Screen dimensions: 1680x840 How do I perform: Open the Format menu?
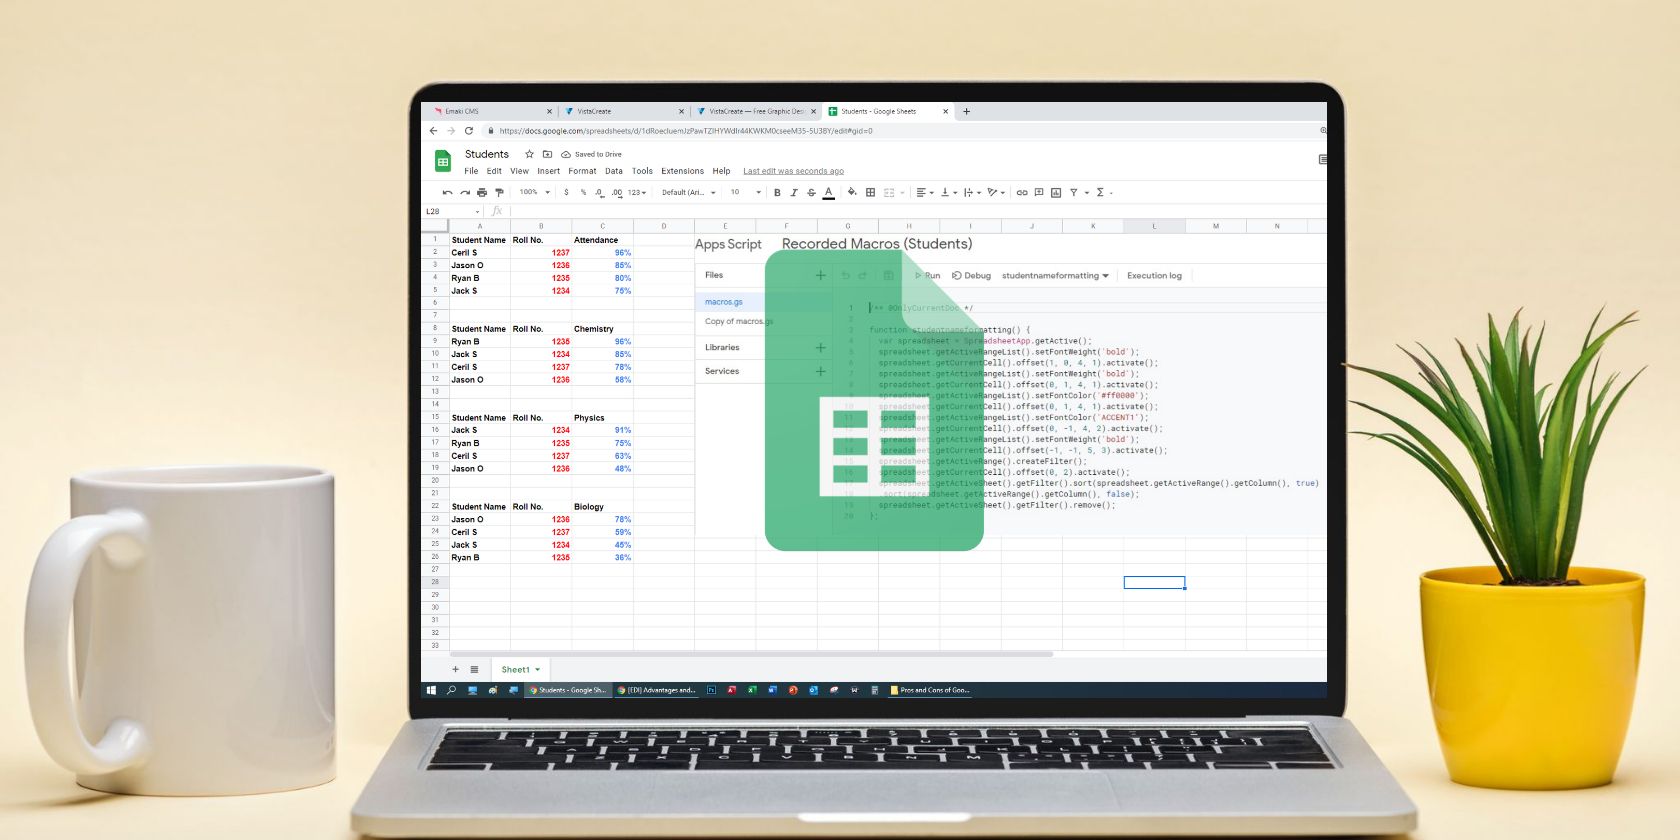[x=582, y=171]
